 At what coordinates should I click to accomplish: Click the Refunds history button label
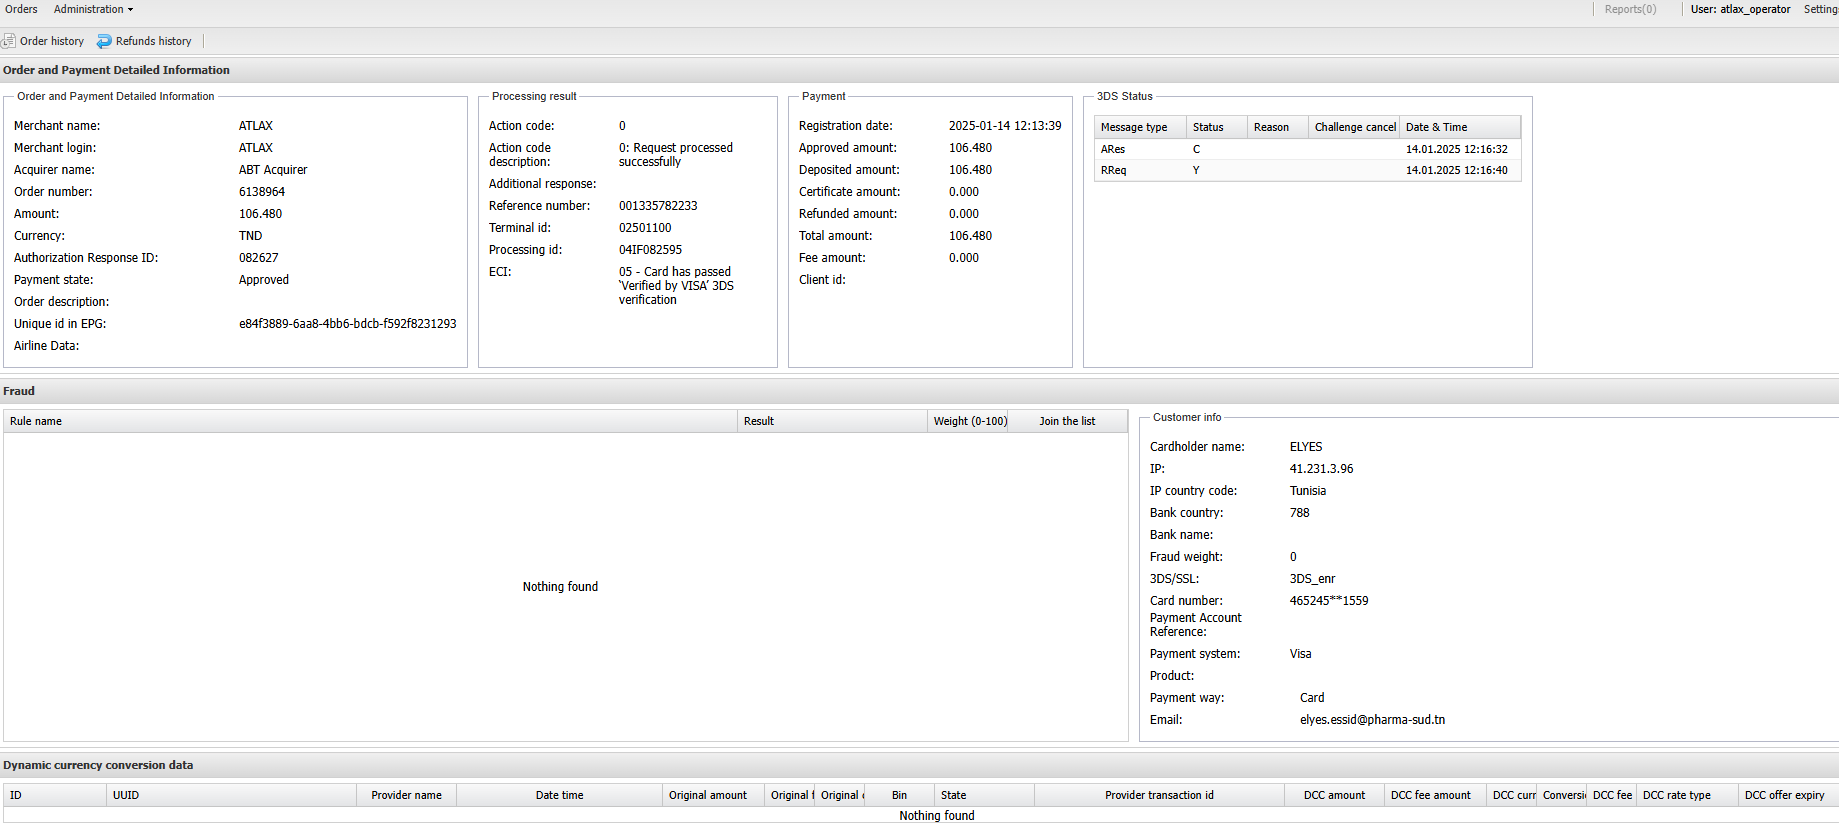tap(153, 41)
